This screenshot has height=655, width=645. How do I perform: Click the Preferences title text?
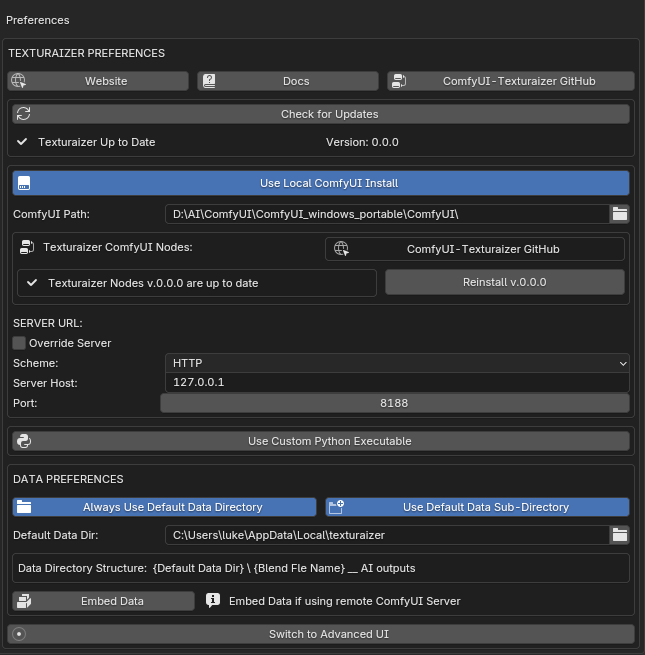click(x=38, y=20)
